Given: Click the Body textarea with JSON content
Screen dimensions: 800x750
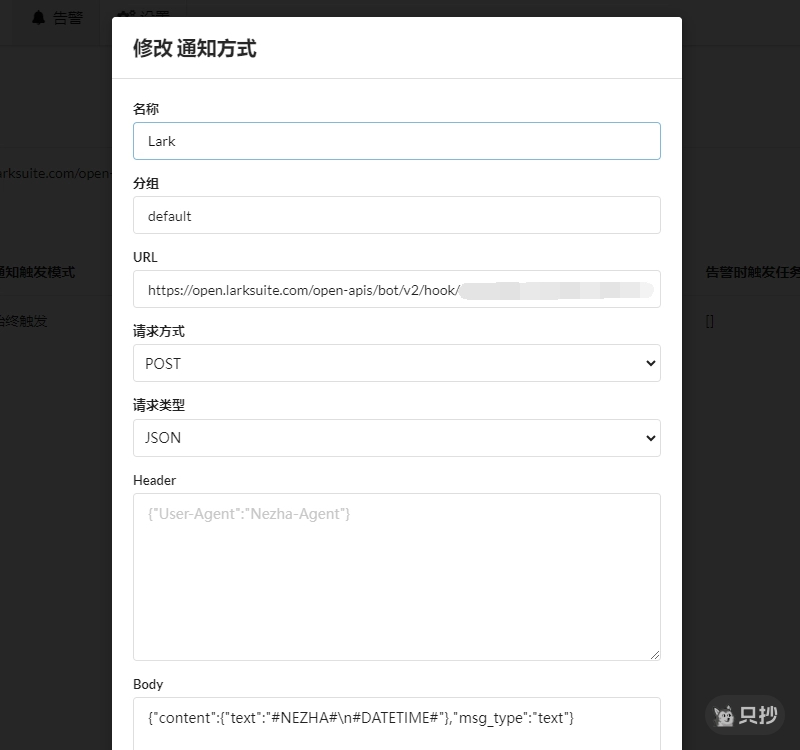Looking at the screenshot, I should [396, 722].
